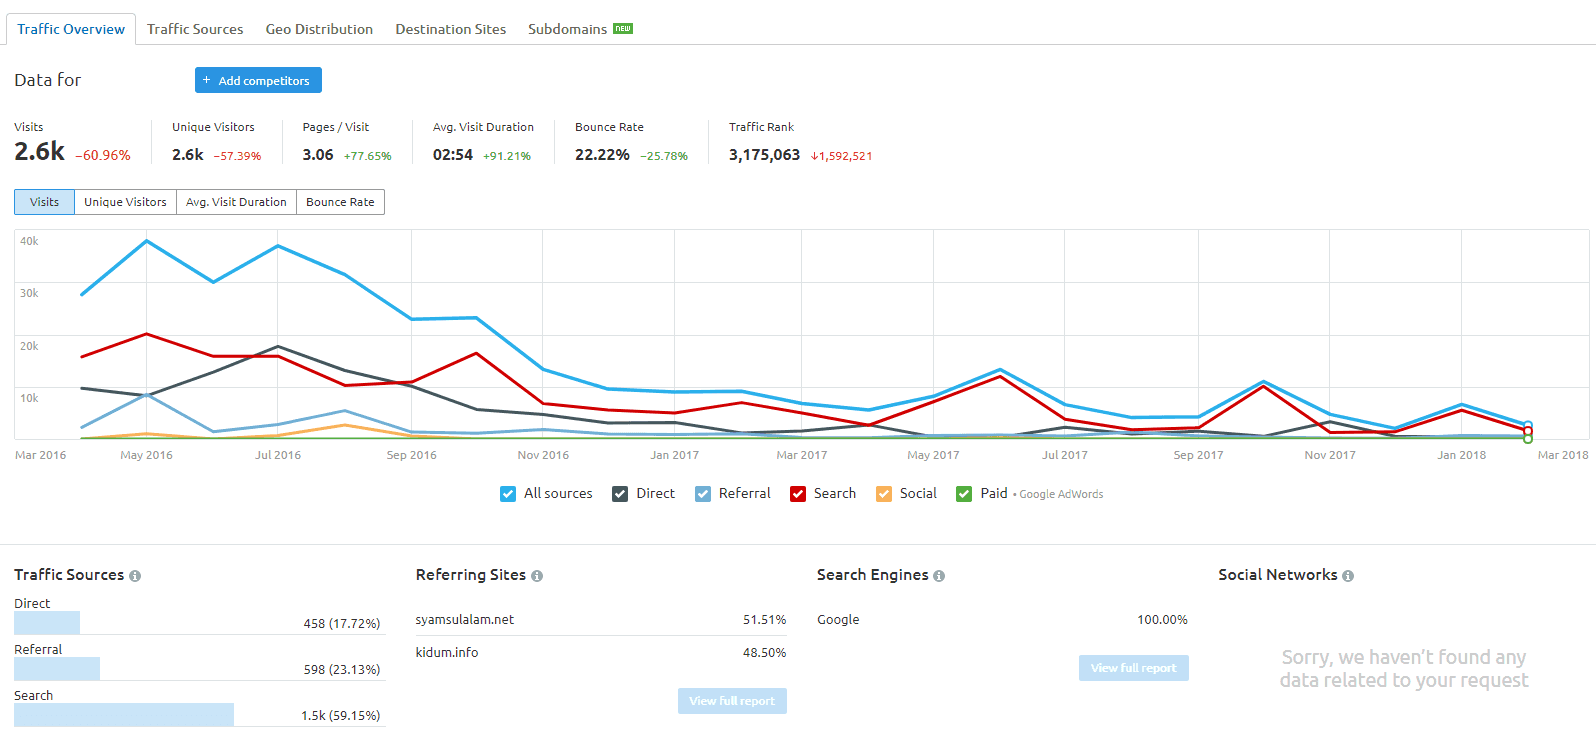Click the 48.50% referring share
The image size is (1596, 736).
pos(764,653)
